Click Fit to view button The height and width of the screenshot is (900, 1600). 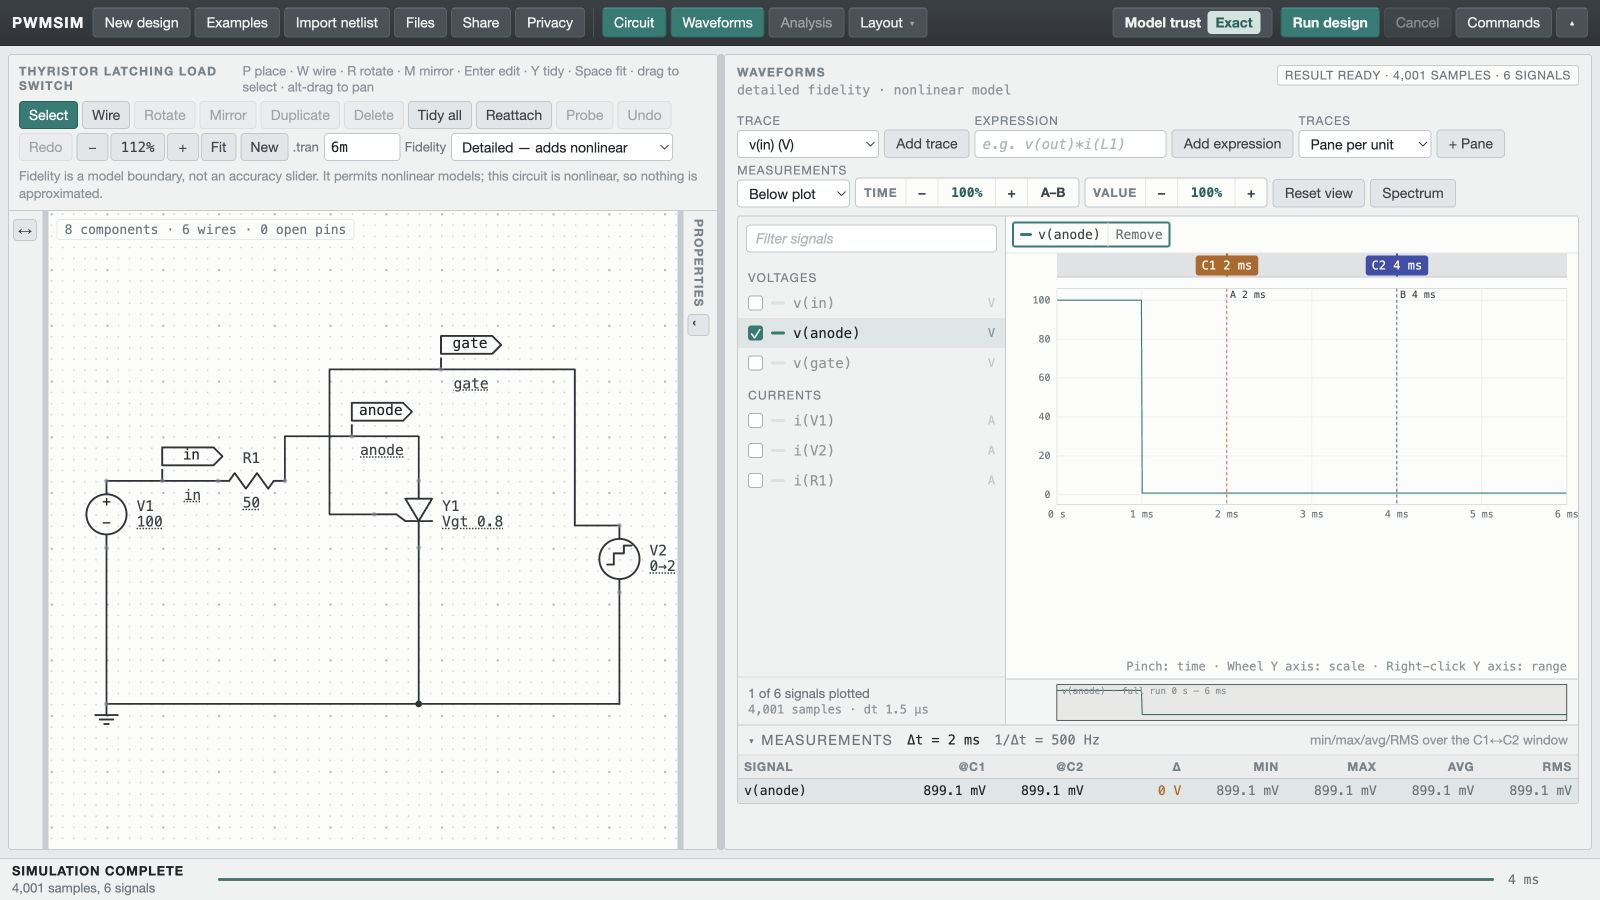(x=218, y=147)
